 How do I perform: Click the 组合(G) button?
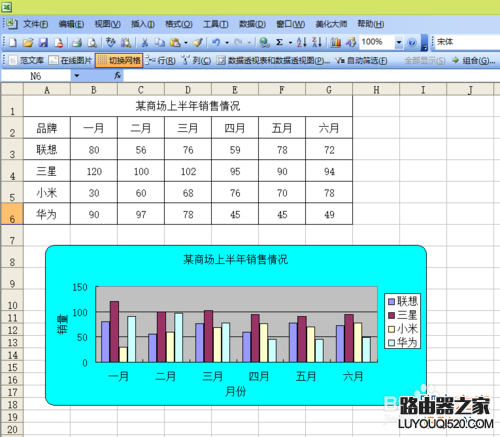[474, 60]
